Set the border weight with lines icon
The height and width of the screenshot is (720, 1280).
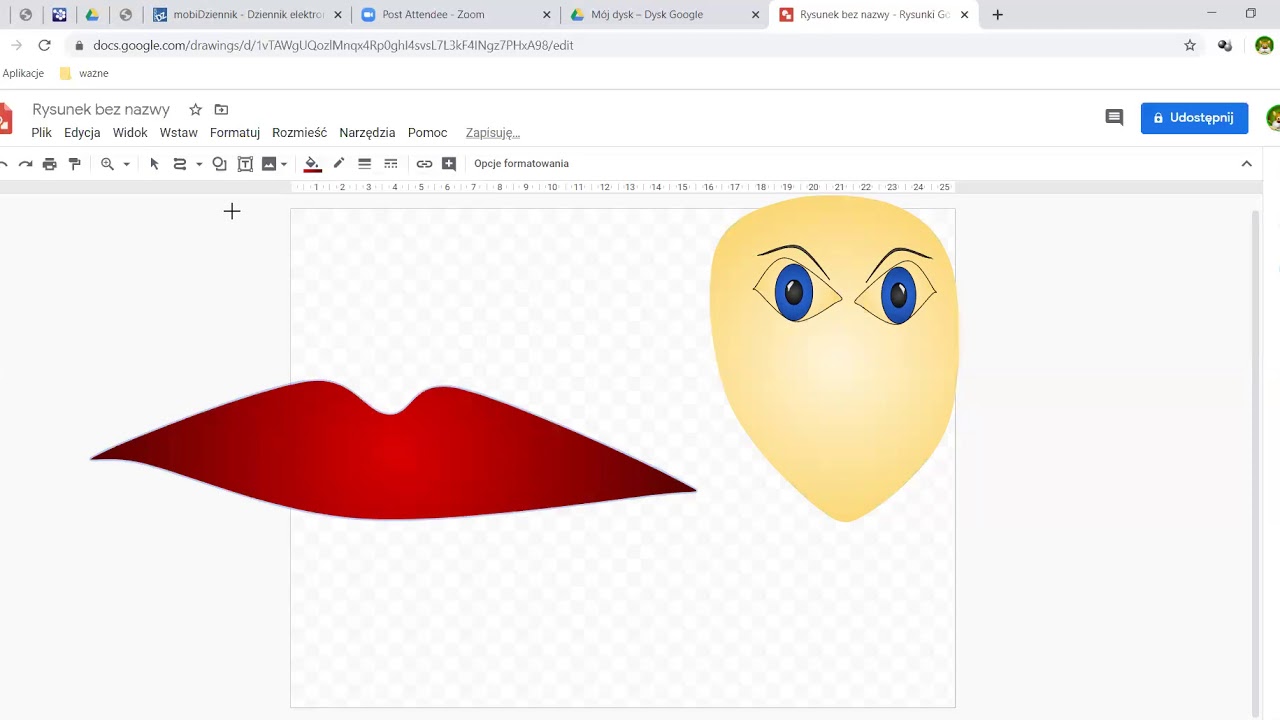[x=365, y=164]
